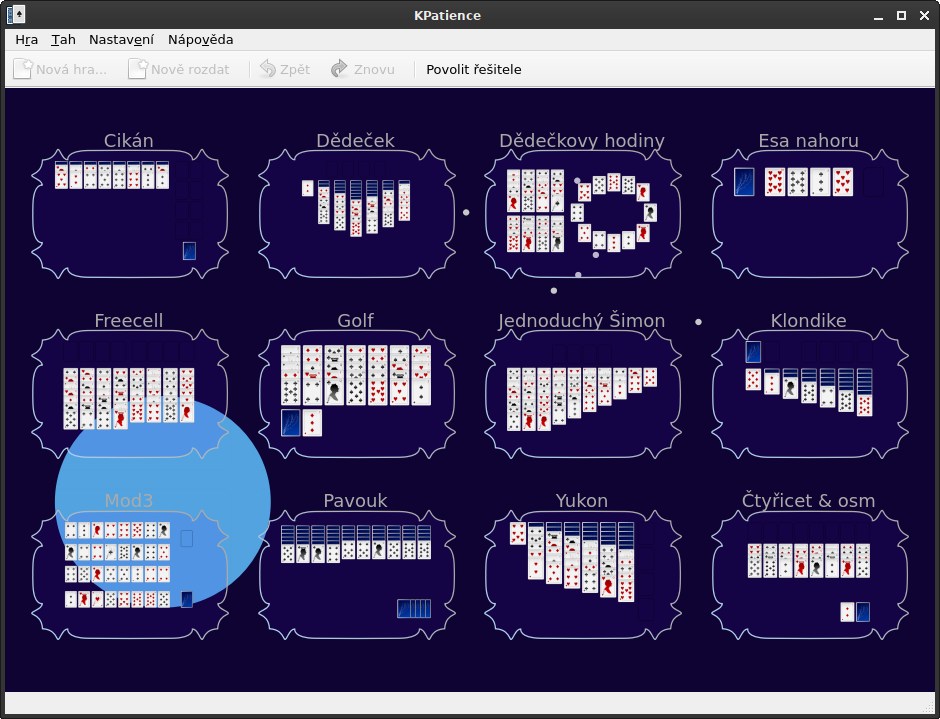
Task: Click the KPatience app icon in title bar
Action: 16,15
